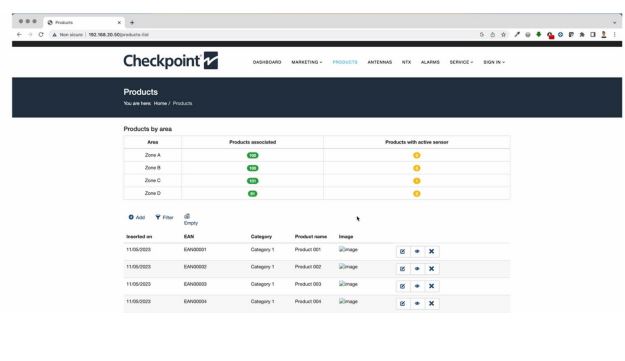Delete the Product 003 row
This screenshot has width=625, height=361.
[431, 286]
